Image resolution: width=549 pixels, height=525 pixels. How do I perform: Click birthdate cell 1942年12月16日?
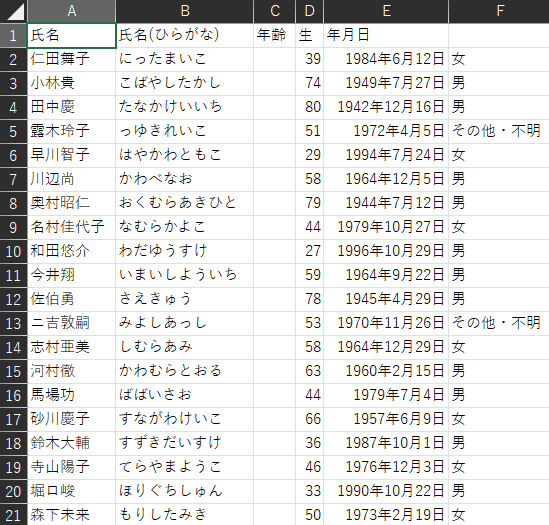coord(386,107)
